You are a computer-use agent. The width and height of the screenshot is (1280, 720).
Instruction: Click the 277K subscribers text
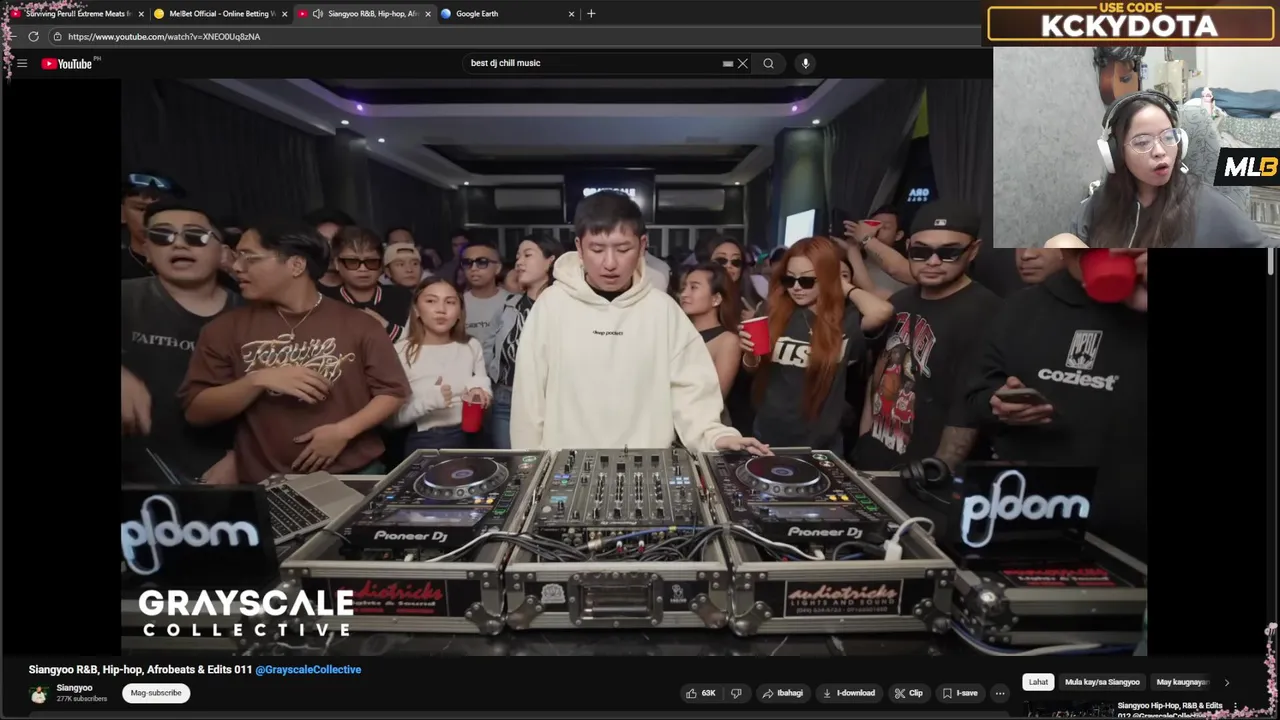[82, 699]
